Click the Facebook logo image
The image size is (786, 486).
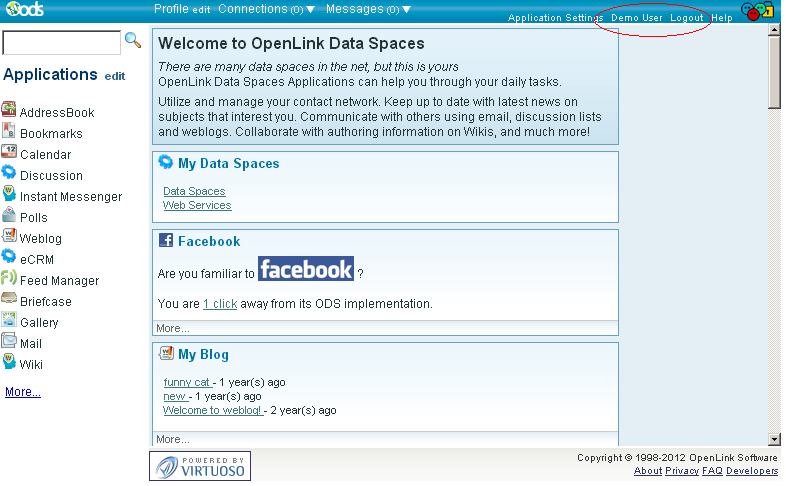click(x=305, y=269)
